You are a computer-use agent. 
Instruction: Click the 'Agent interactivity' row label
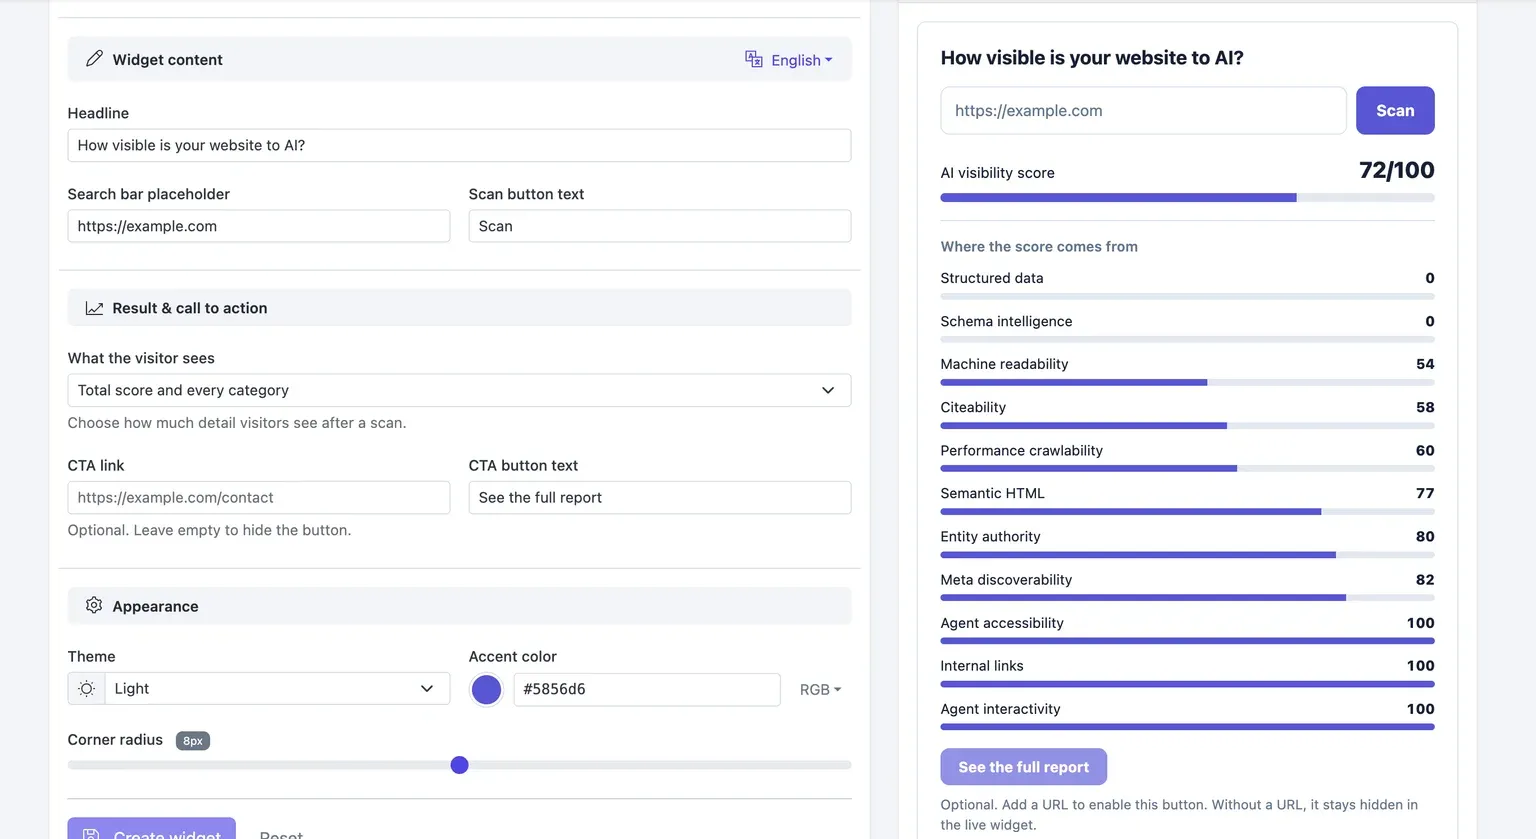click(x=1000, y=709)
